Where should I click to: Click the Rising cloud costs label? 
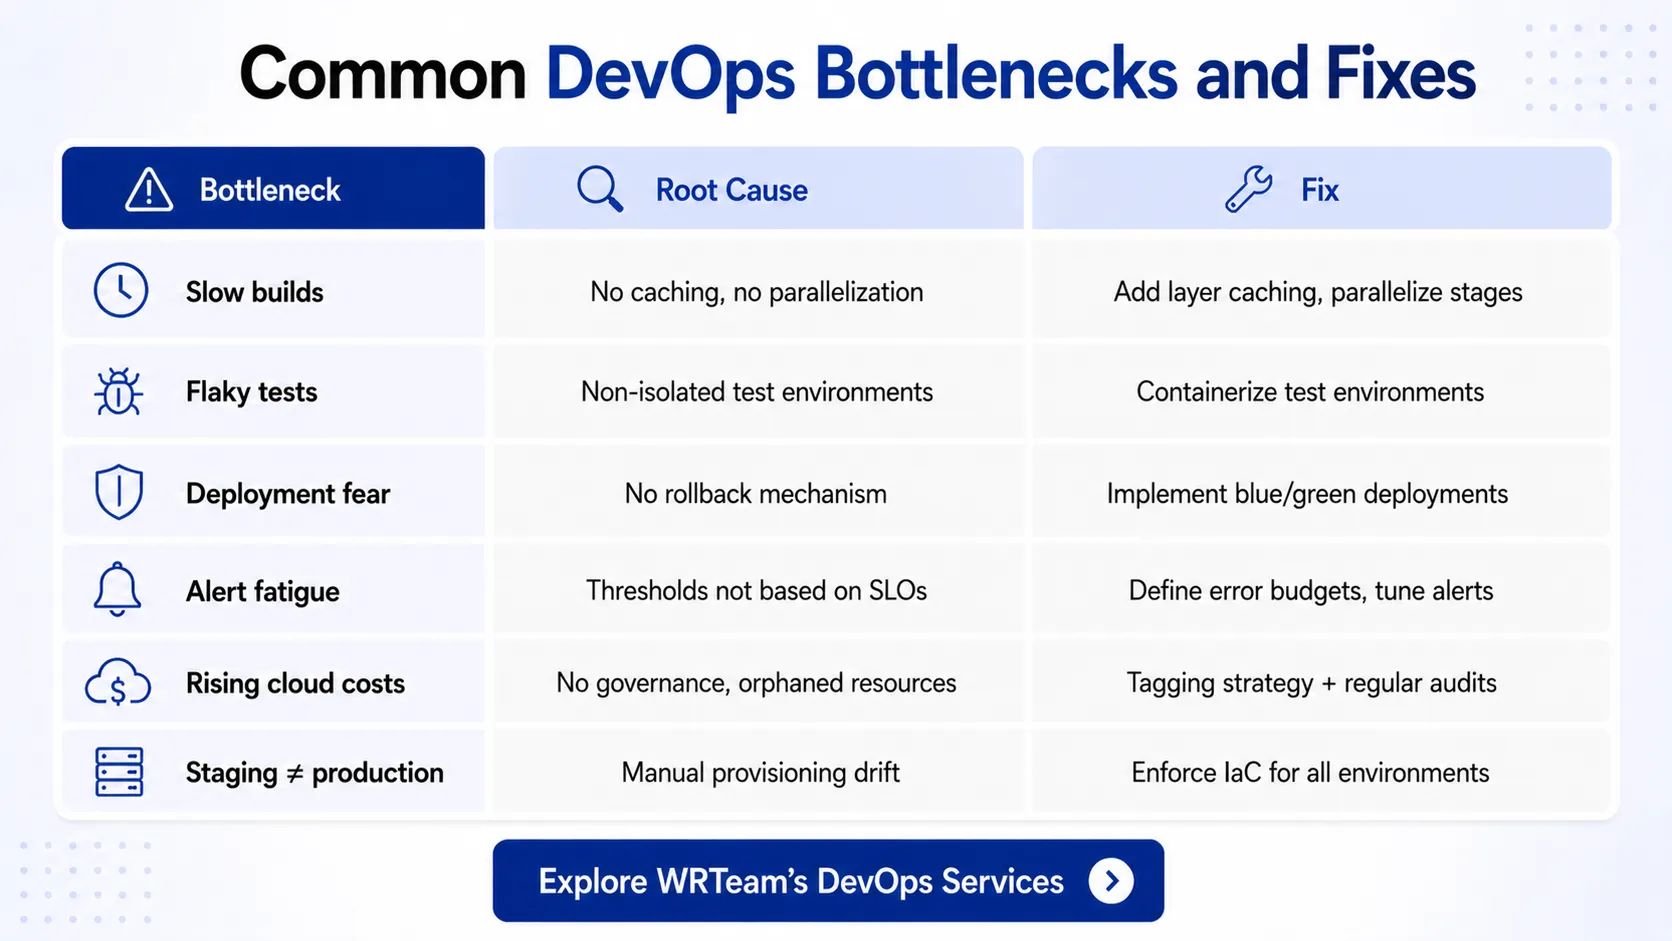295,683
